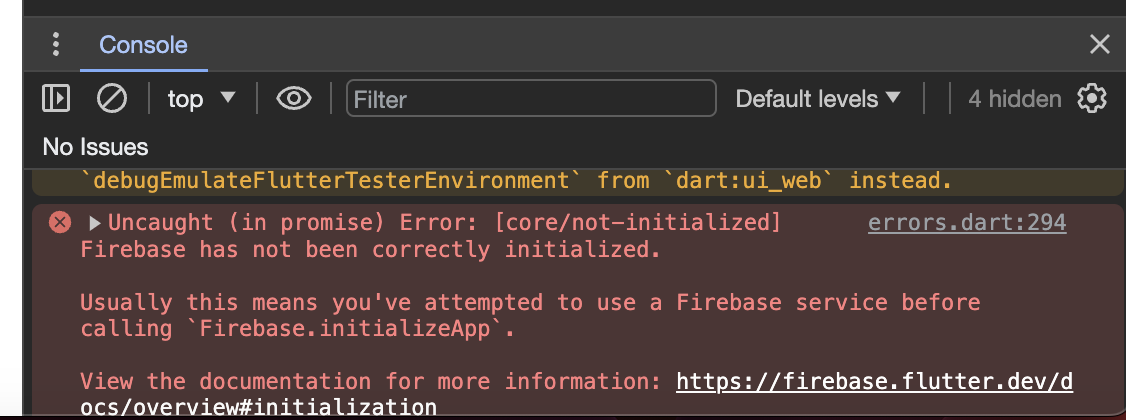
Task: Focus the Filter input field
Action: 531,99
